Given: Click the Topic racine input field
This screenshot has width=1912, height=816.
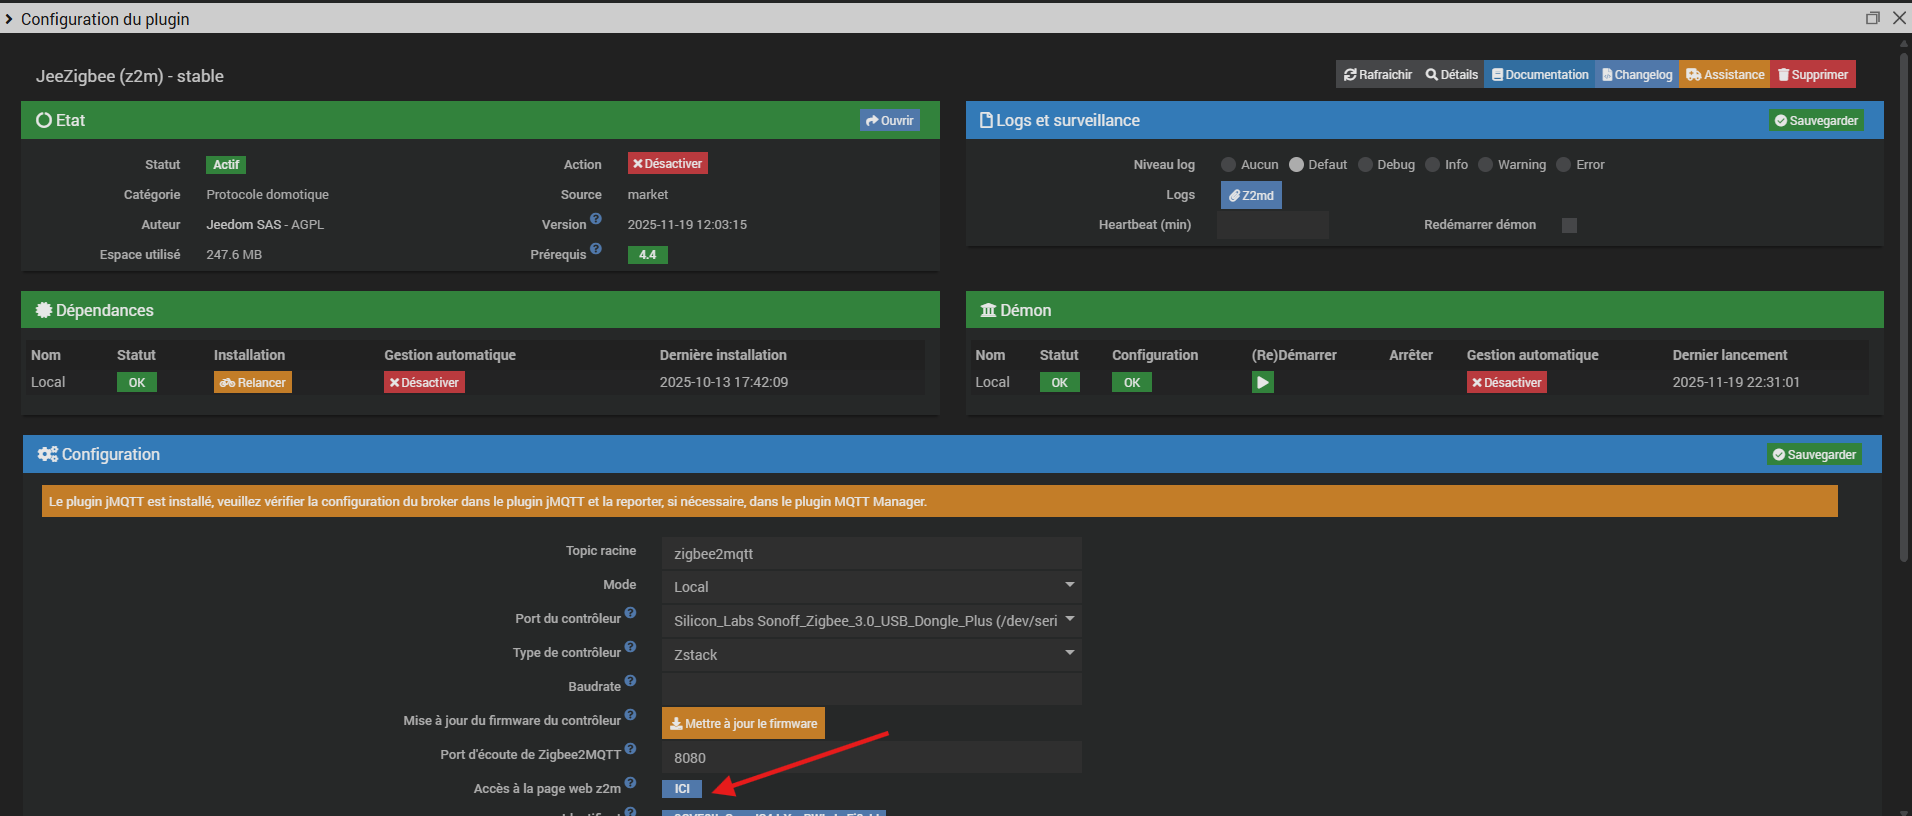Looking at the screenshot, I should pos(870,553).
